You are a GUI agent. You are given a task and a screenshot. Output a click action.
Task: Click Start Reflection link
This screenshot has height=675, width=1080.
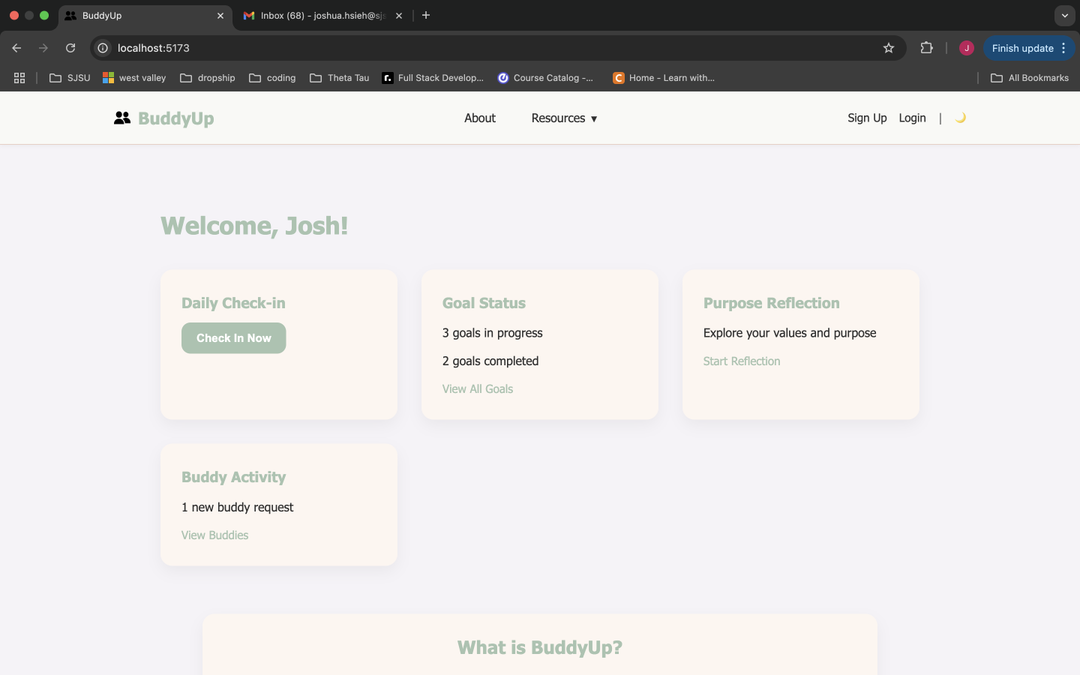pyautogui.click(x=741, y=361)
